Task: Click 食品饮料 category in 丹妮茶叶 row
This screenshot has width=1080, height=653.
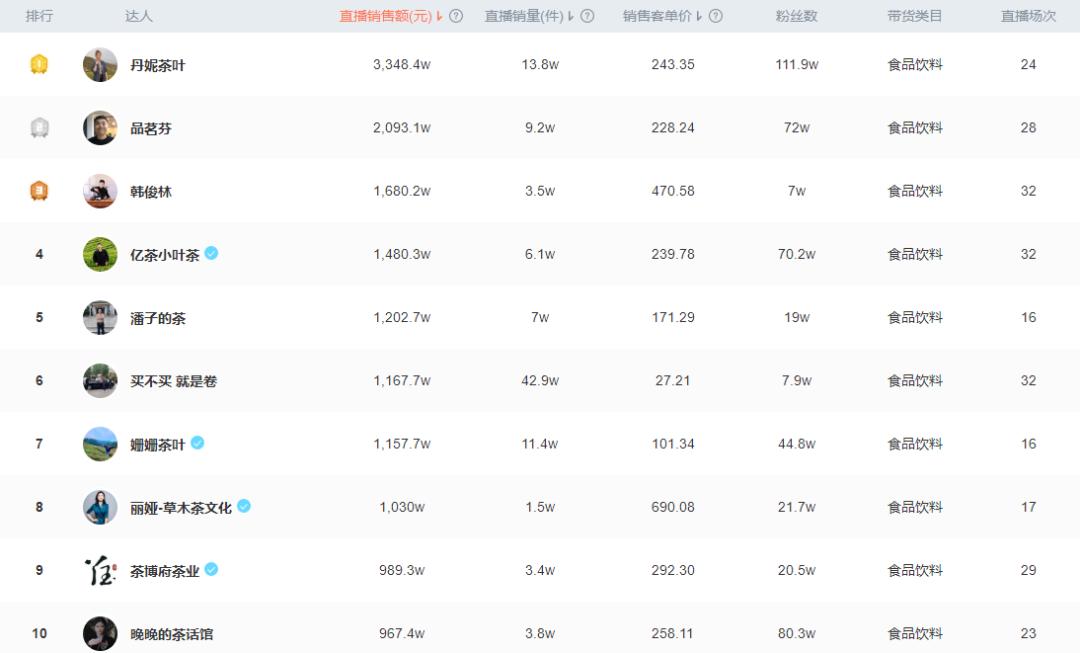Action: click(915, 65)
